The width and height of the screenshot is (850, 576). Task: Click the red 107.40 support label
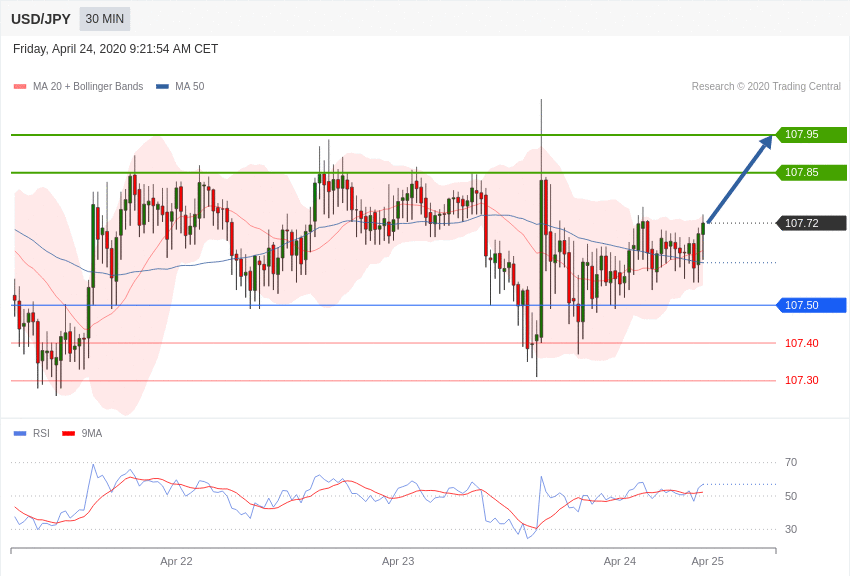tap(801, 343)
